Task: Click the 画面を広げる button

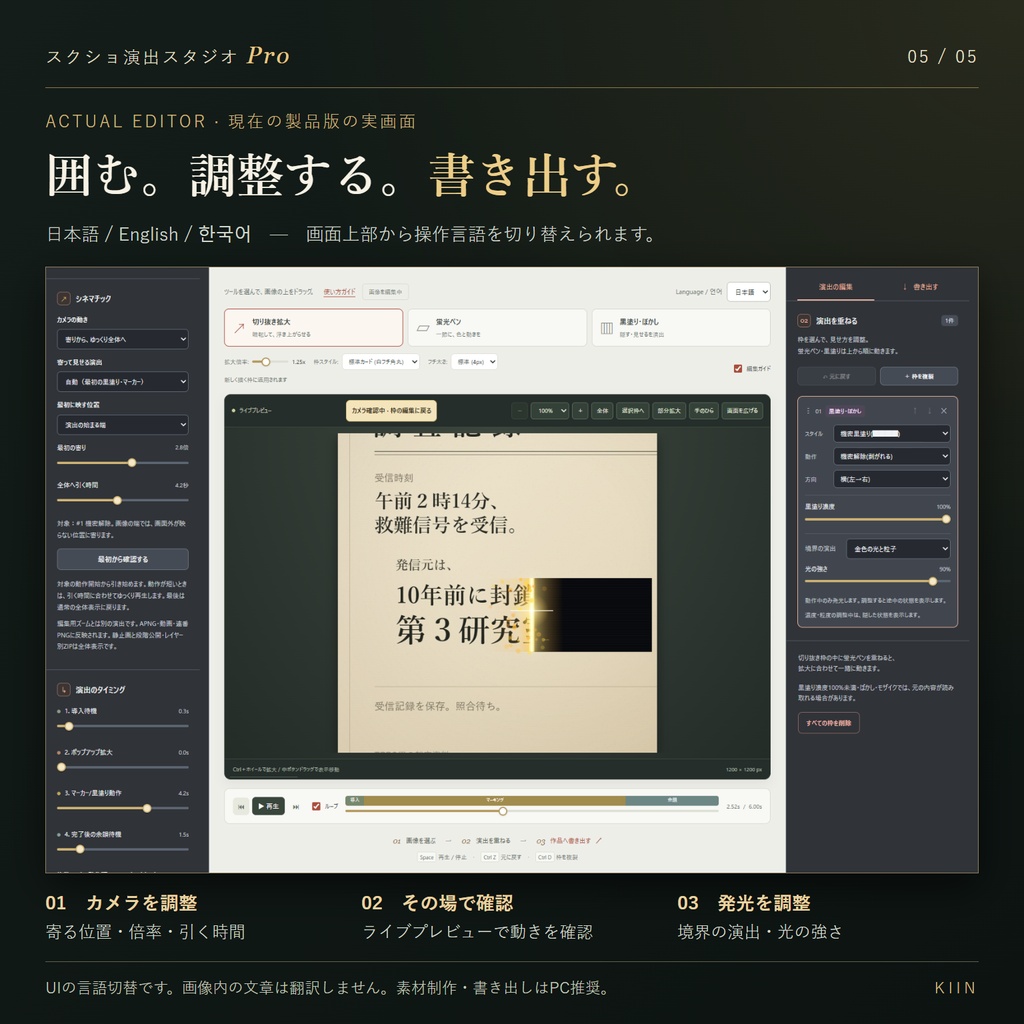Action: [742, 411]
